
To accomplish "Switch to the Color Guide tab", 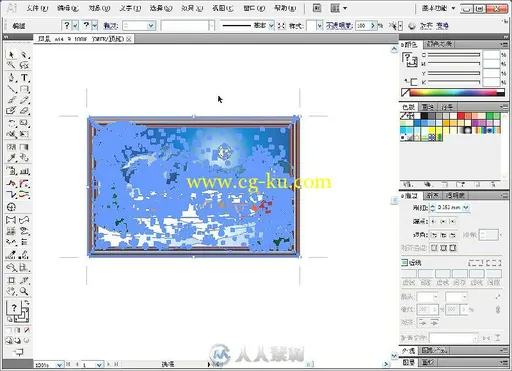I will (x=439, y=44).
